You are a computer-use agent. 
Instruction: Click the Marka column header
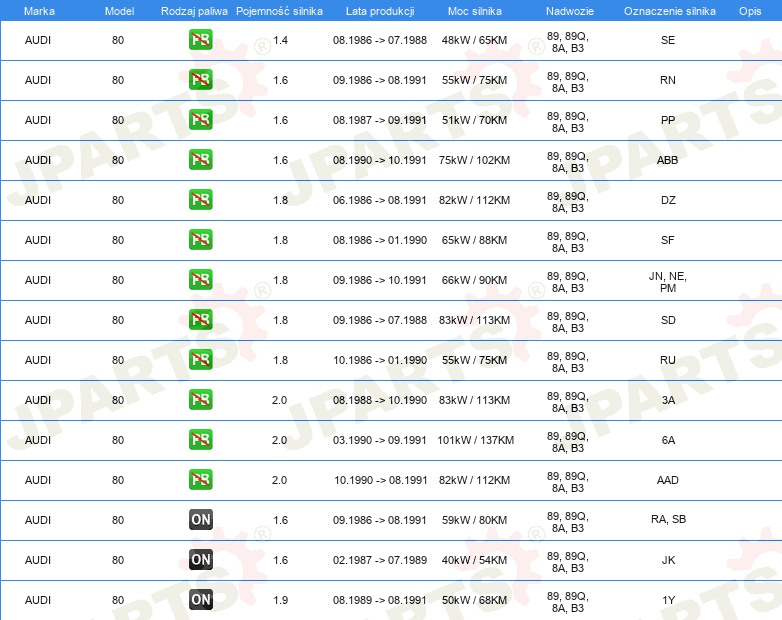[x=39, y=11]
